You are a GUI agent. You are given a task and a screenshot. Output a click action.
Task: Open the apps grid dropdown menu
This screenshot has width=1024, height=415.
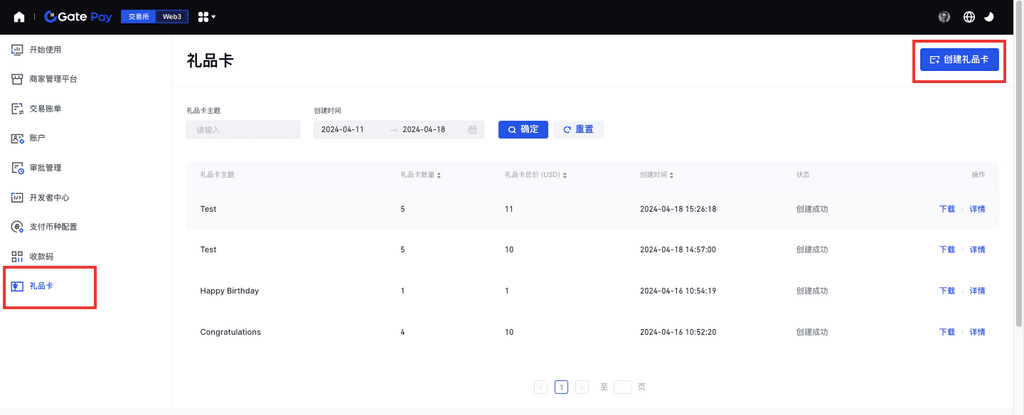(207, 17)
